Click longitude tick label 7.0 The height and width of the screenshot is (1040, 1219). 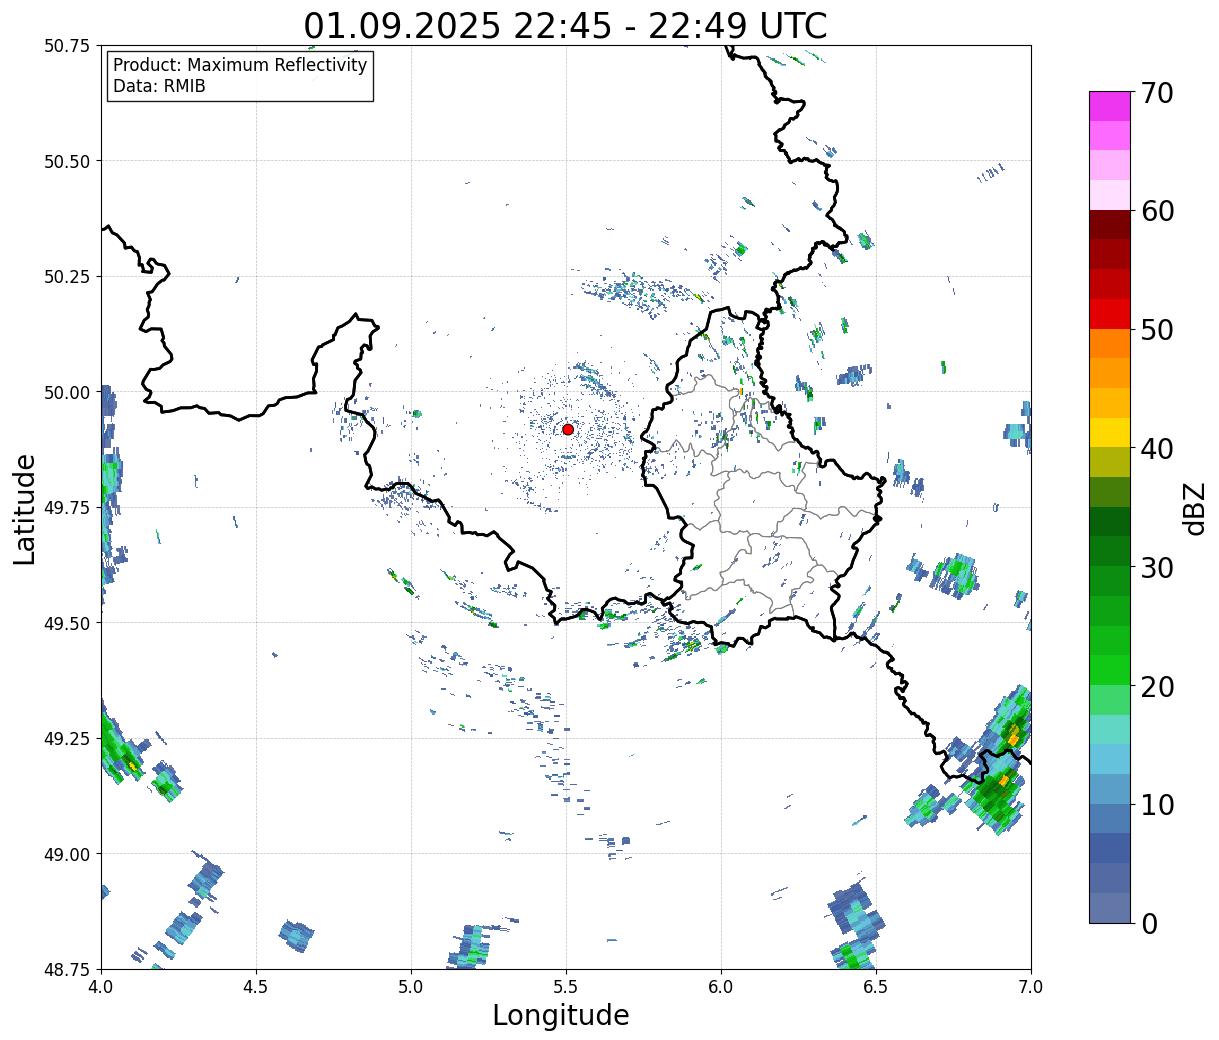(1031, 987)
